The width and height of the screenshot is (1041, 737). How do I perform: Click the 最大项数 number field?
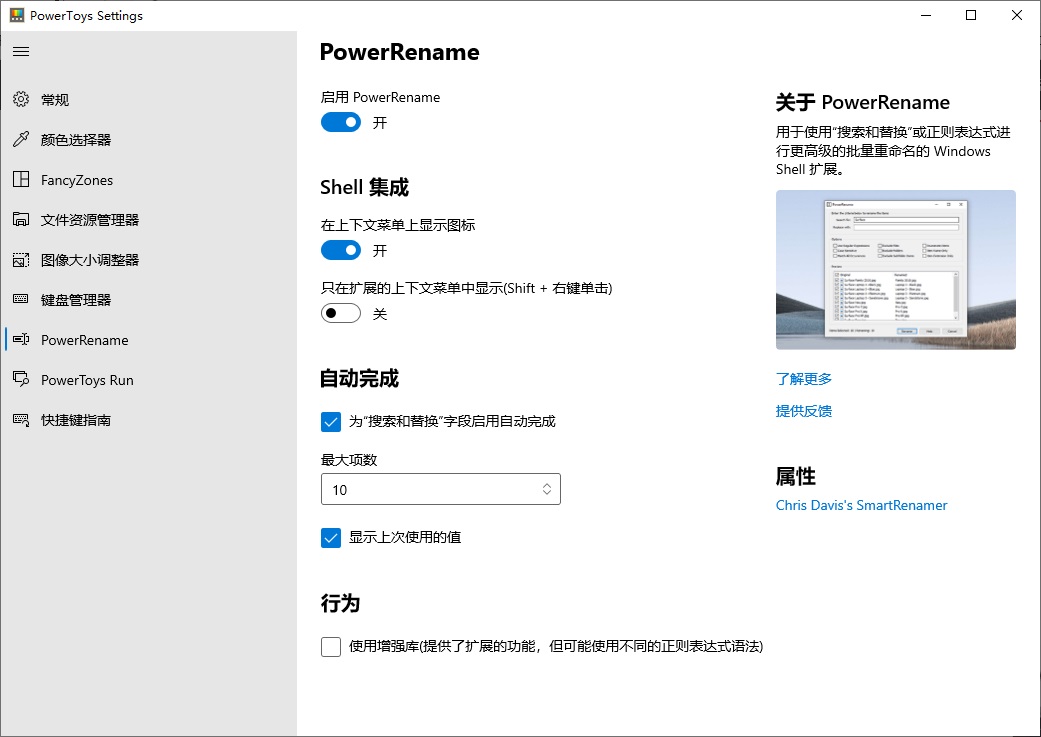pyautogui.click(x=441, y=489)
